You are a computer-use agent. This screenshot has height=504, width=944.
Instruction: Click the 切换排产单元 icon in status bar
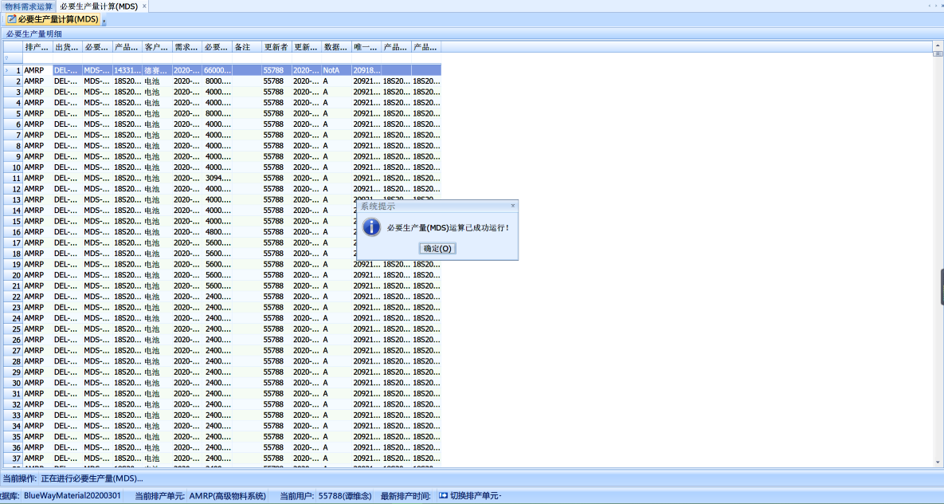(444, 496)
